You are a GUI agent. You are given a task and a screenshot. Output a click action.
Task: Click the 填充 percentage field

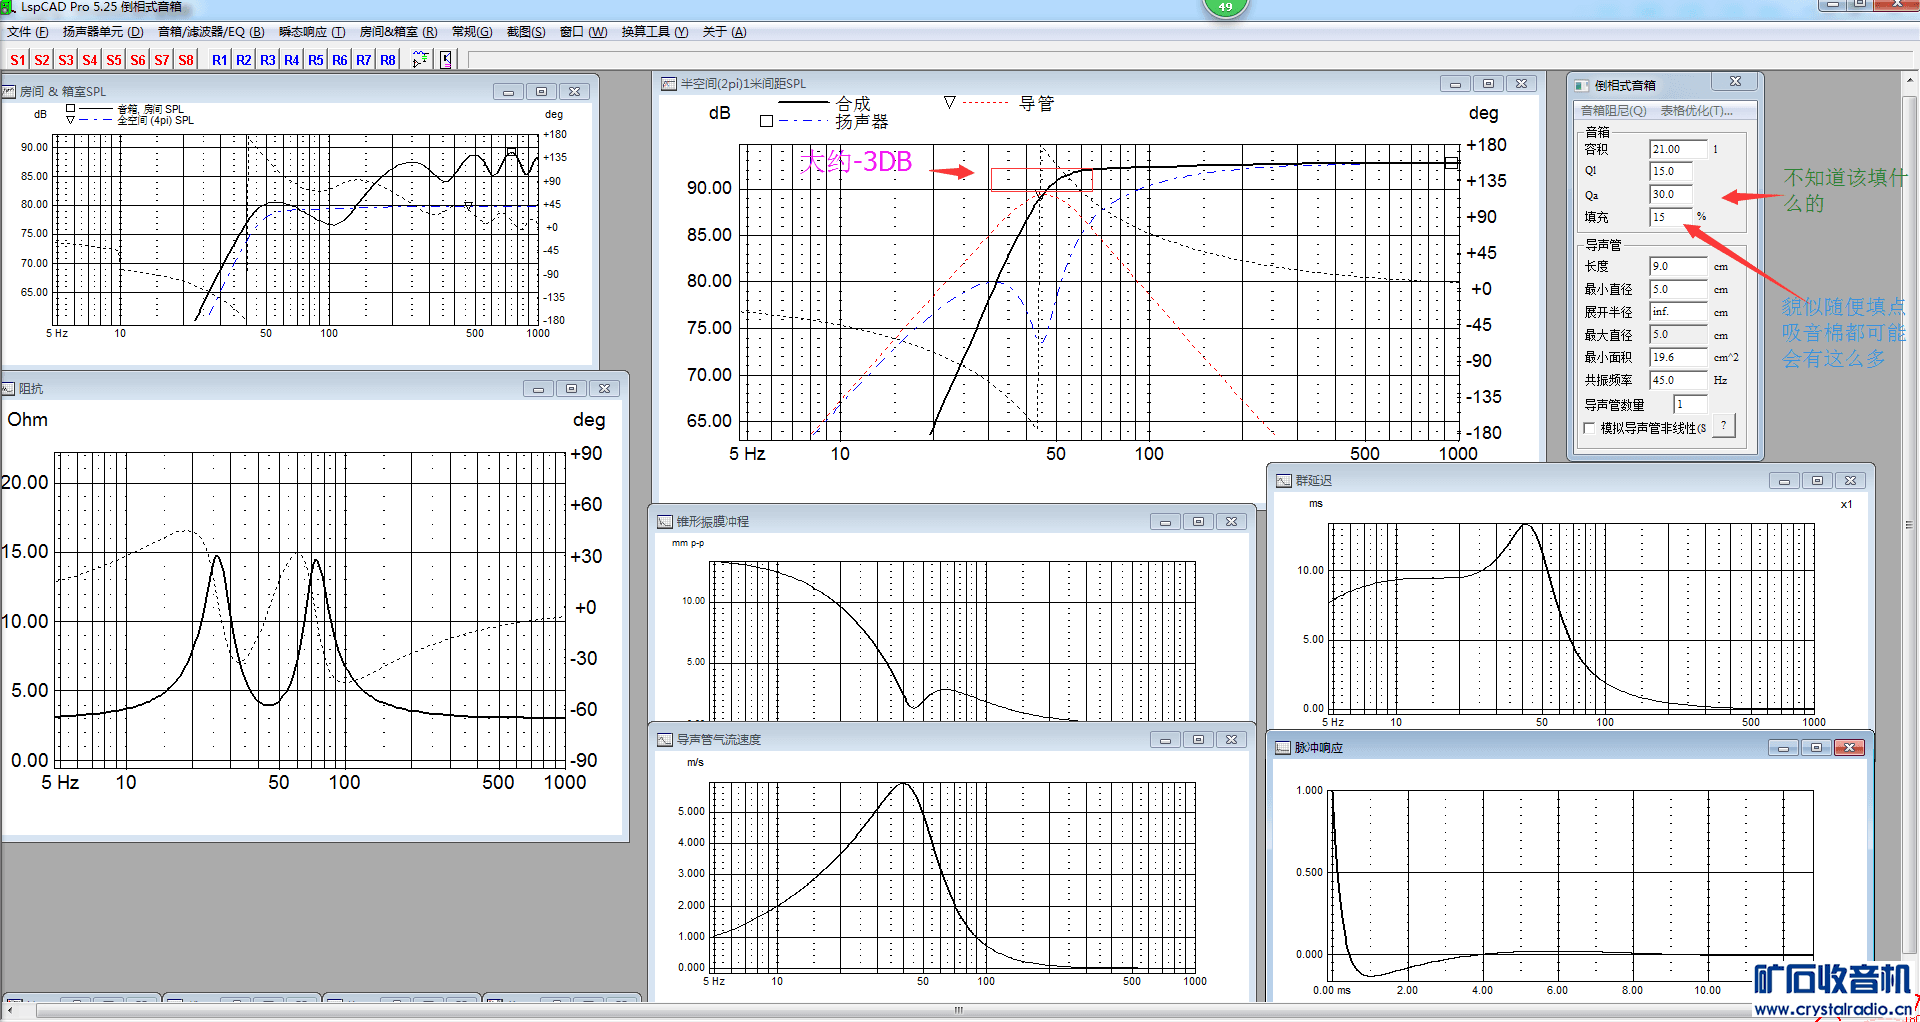[1671, 217]
